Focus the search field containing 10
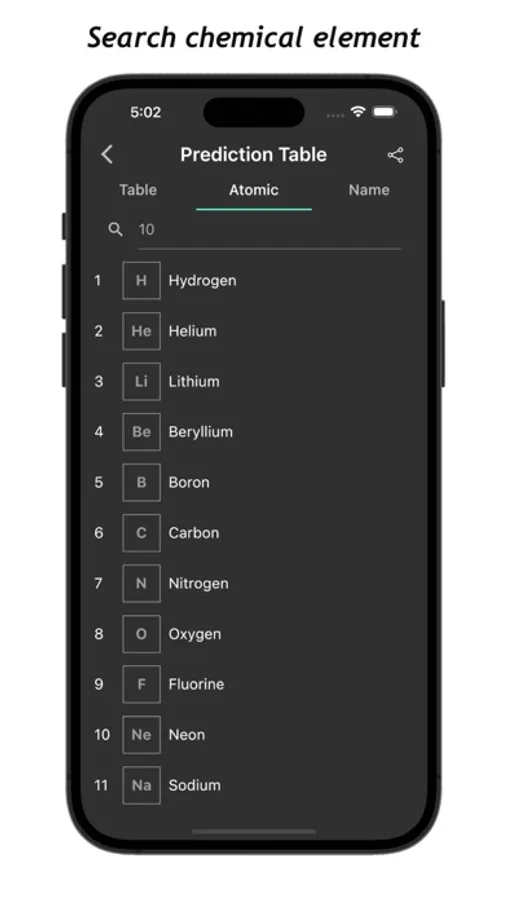 pyautogui.click(x=269, y=230)
